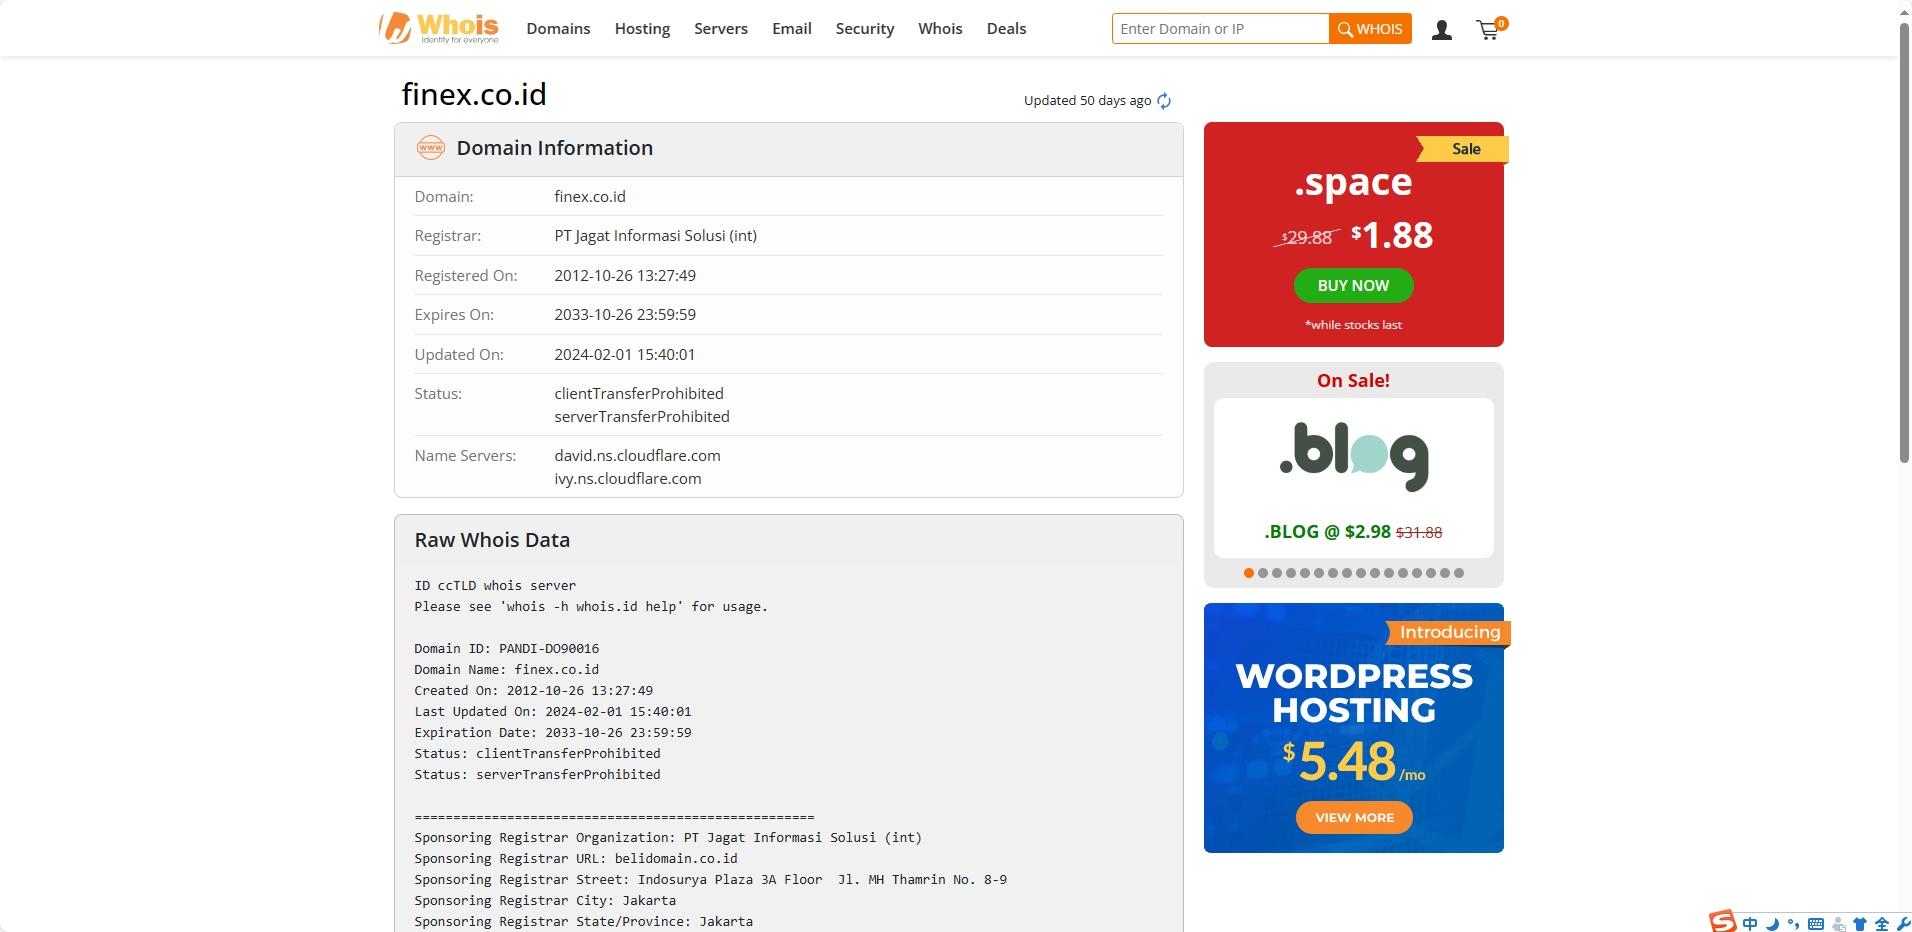Click name server ivy.ns.cloudflare.com
Viewport: 1912px width, 932px height.
click(628, 479)
